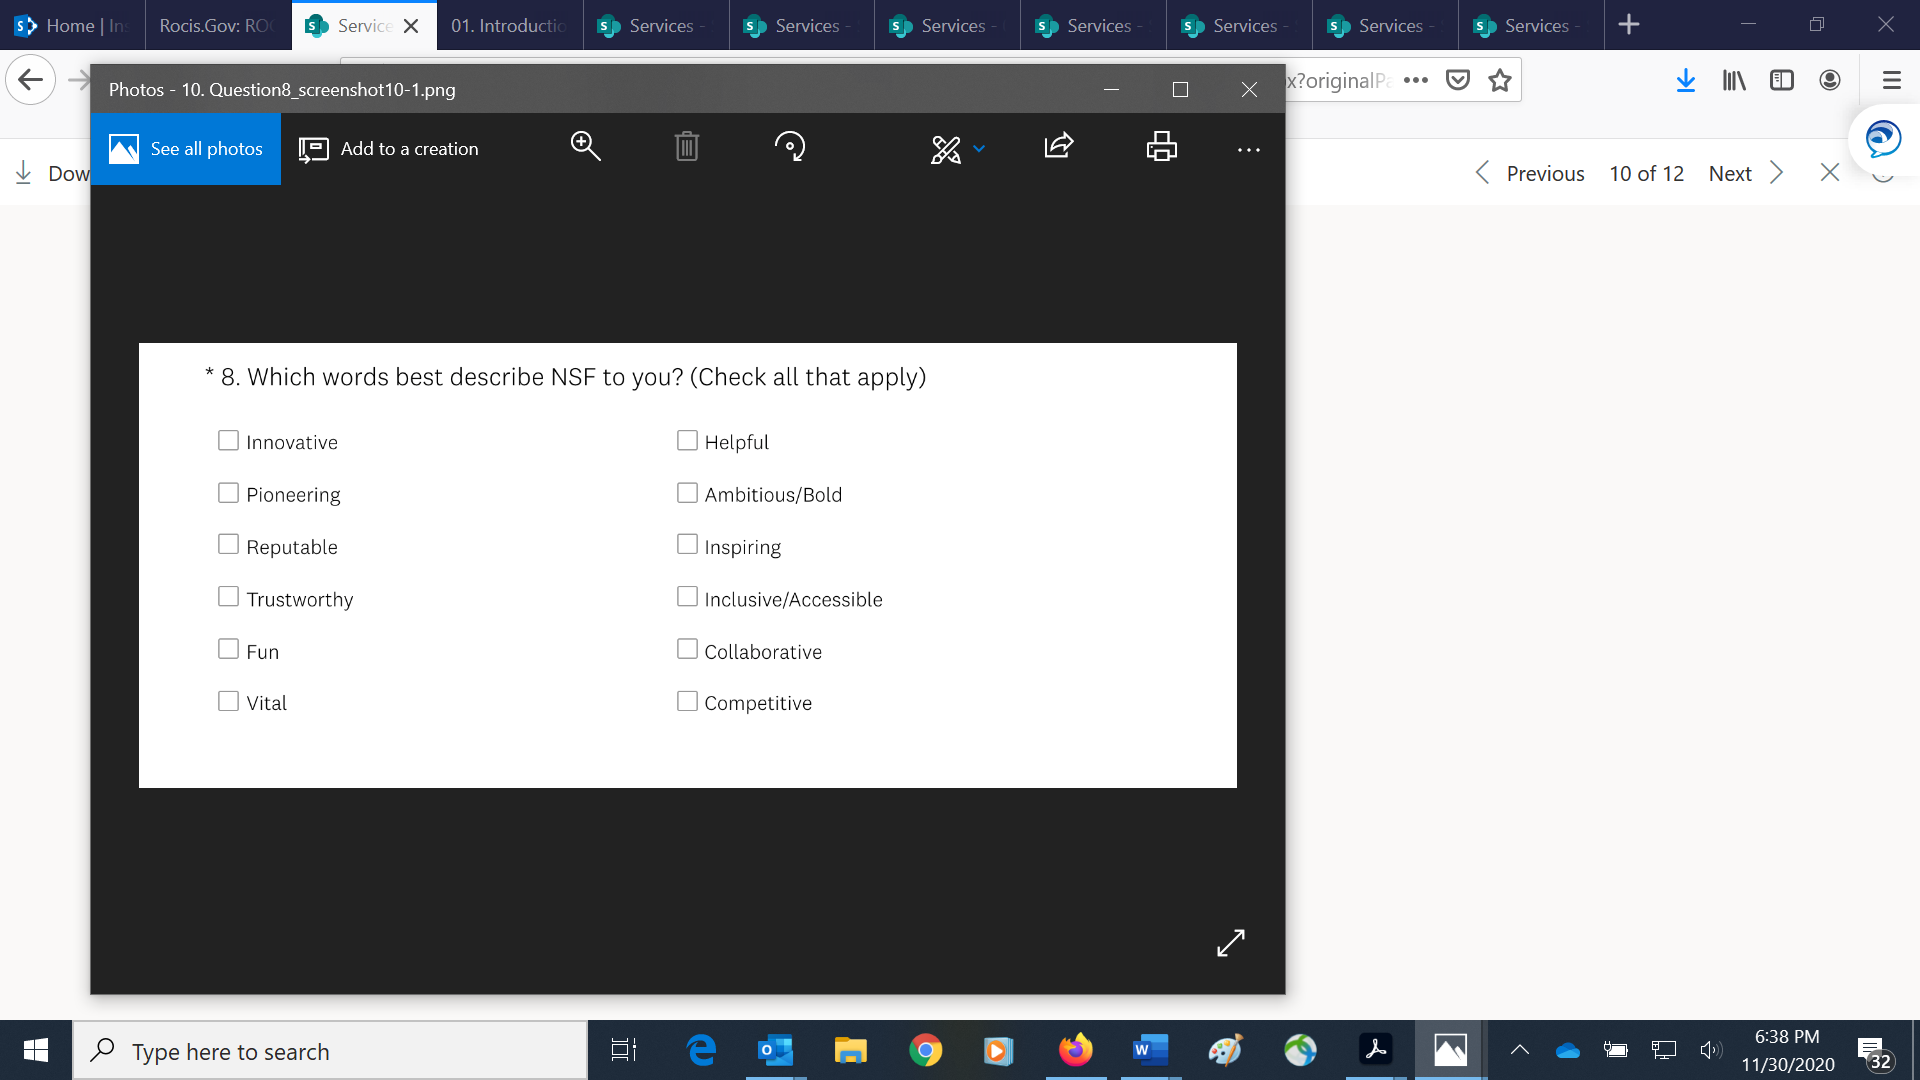This screenshot has width=1920, height=1080.
Task: Enable the Collaborative checkbox
Action: tap(687, 650)
